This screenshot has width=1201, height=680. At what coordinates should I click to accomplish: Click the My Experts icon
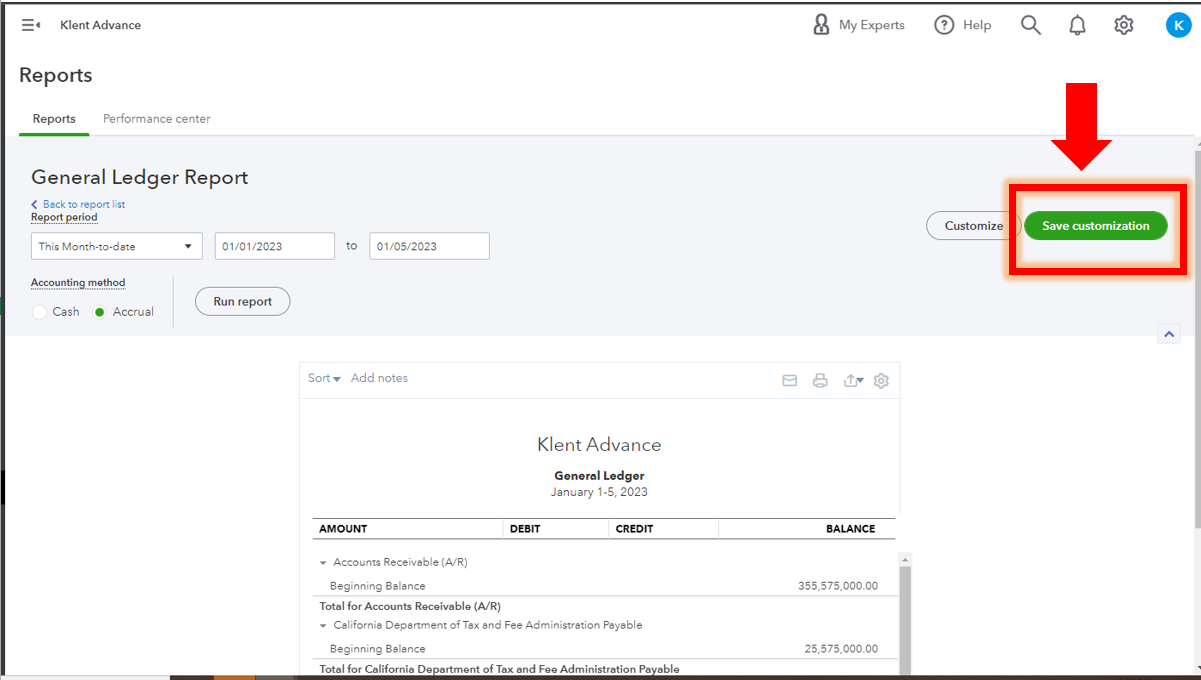pos(821,24)
